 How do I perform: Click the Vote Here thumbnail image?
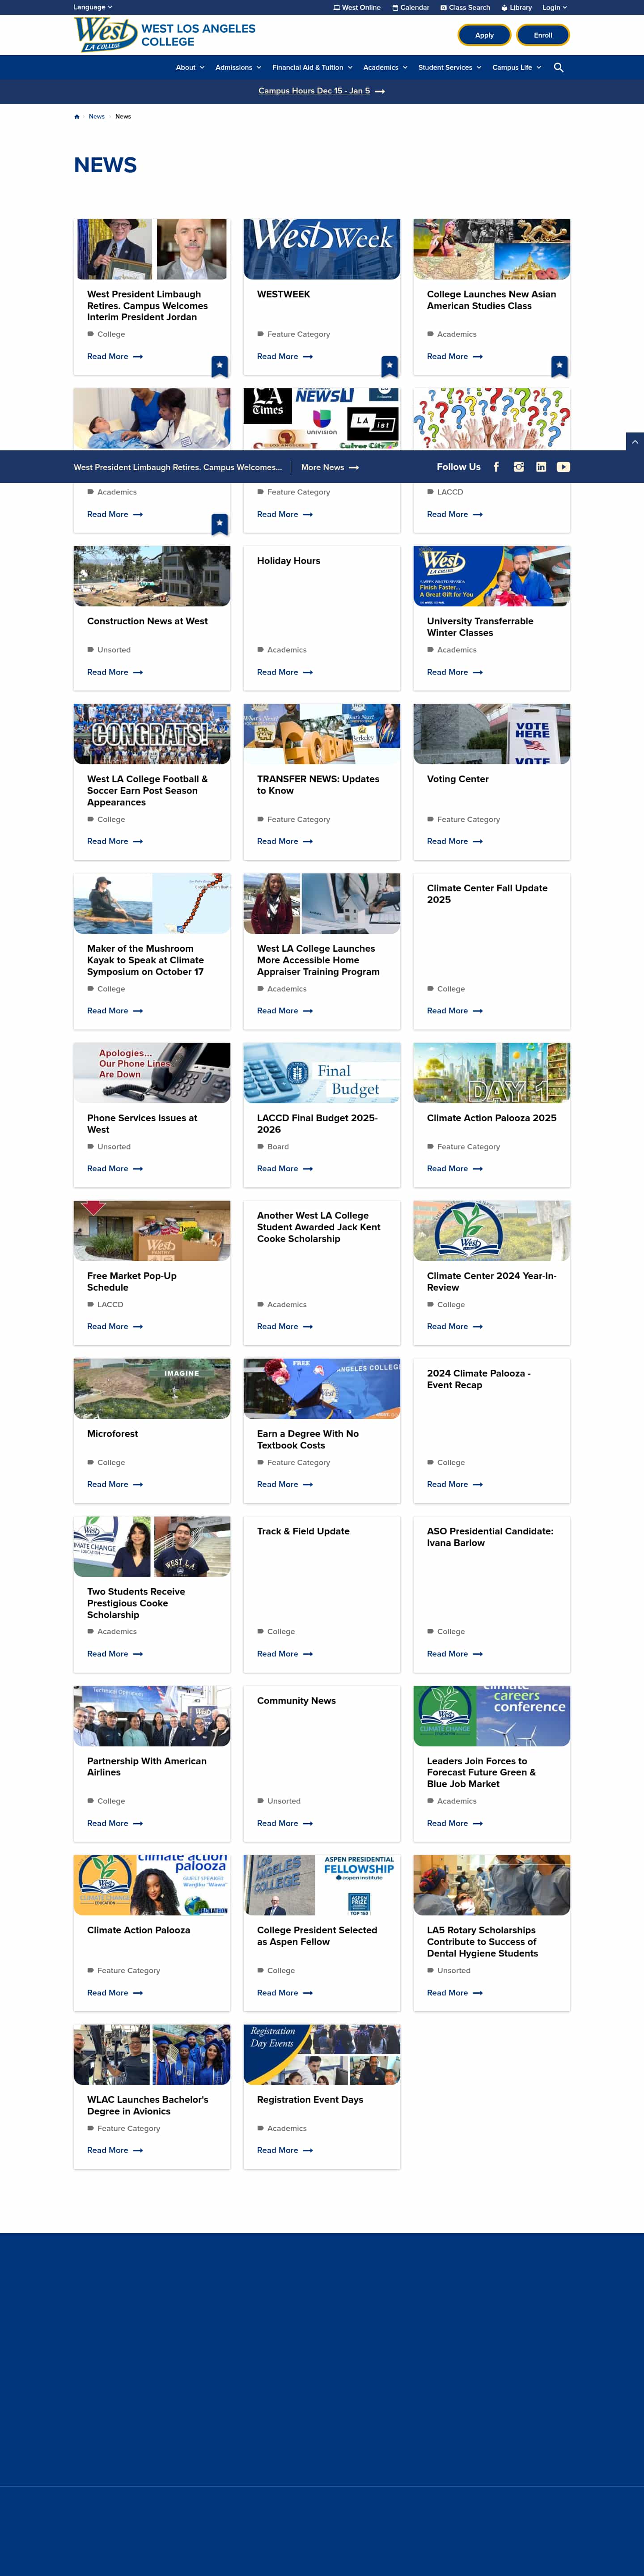point(492,734)
